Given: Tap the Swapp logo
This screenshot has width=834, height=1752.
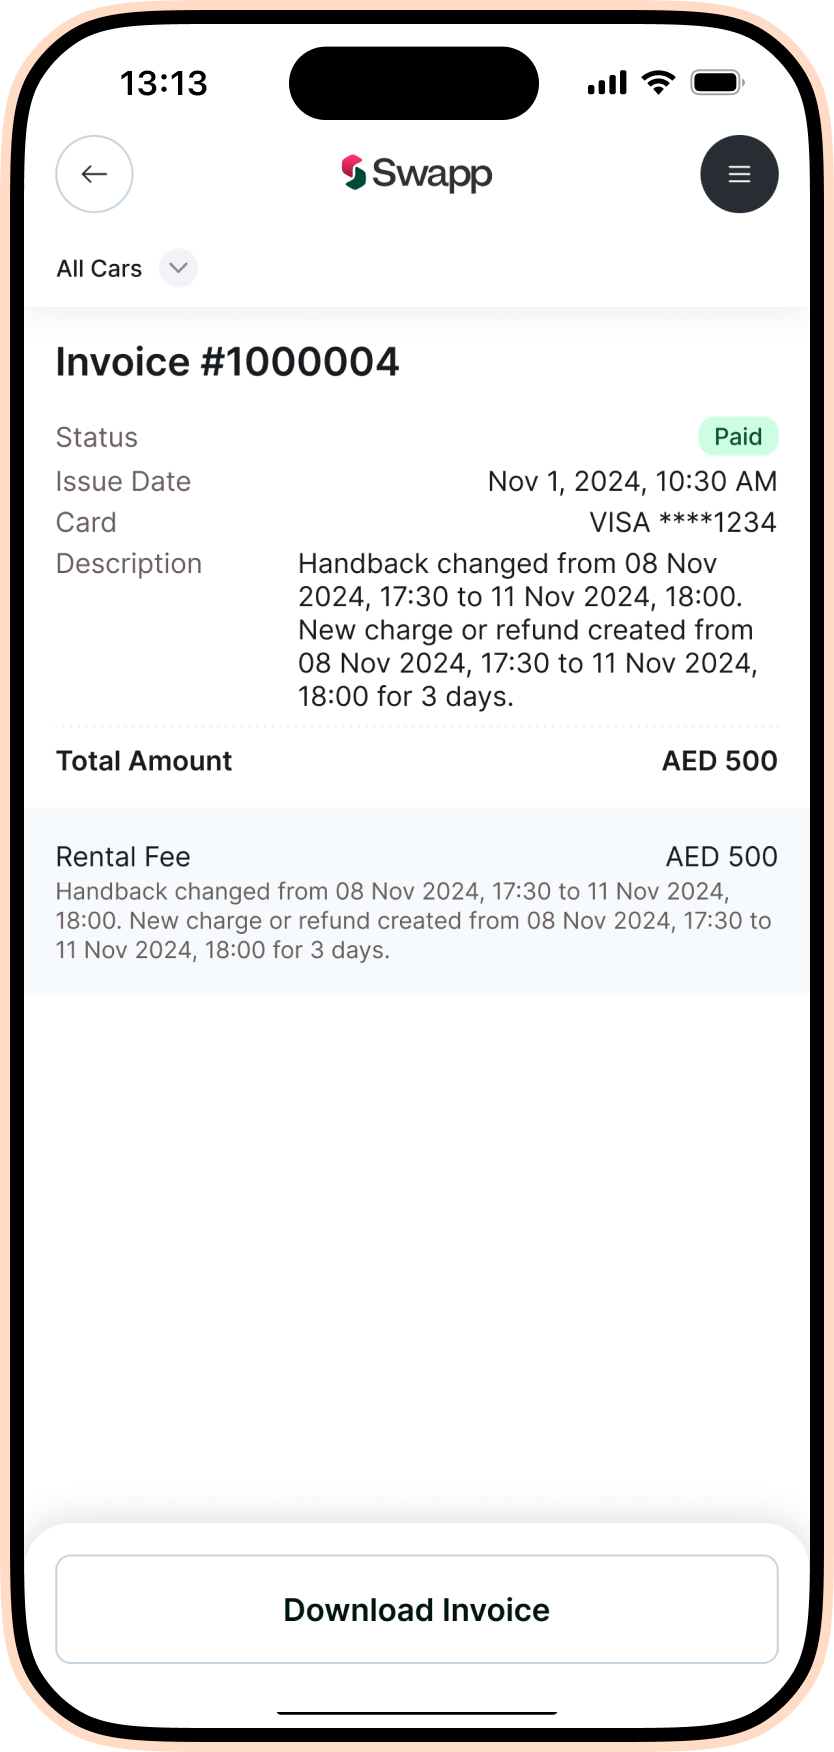Looking at the screenshot, I should coord(417,174).
